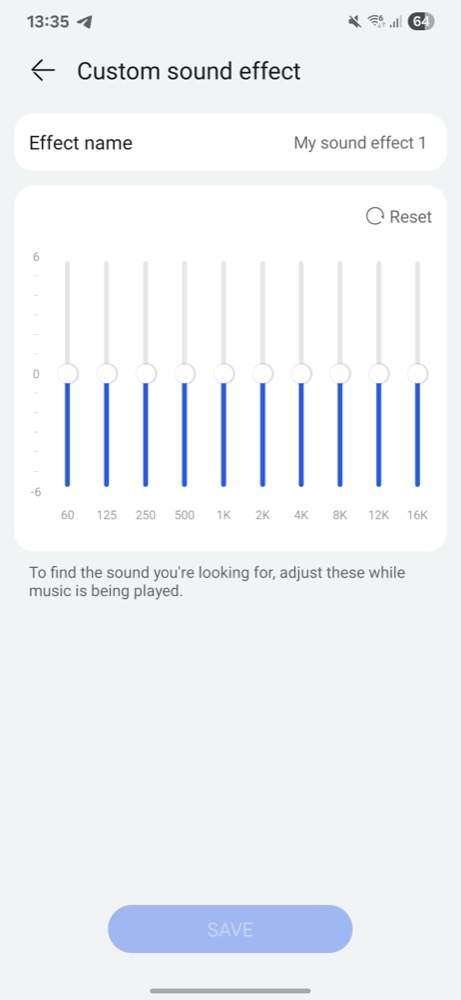Tap the Reset text label
The height and width of the screenshot is (1000, 461).
tap(411, 217)
